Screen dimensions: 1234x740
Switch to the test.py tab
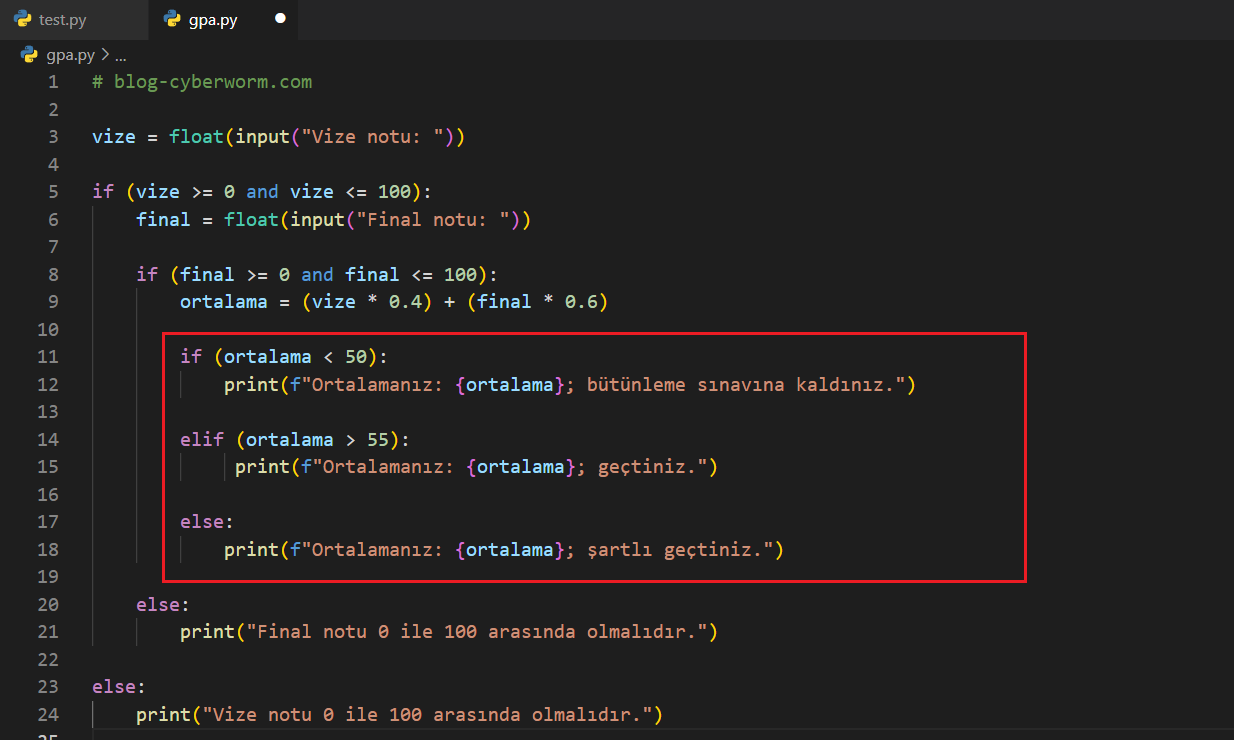[x=62, y=20]
